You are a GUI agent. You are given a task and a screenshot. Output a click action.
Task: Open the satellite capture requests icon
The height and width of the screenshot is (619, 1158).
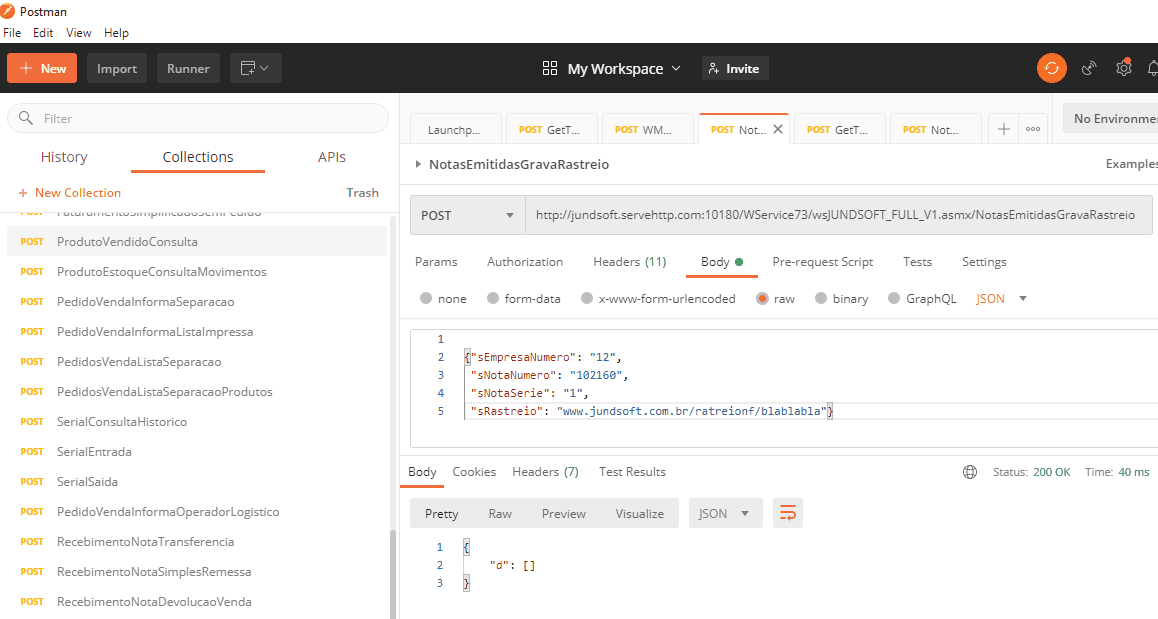click(1090, 68)
